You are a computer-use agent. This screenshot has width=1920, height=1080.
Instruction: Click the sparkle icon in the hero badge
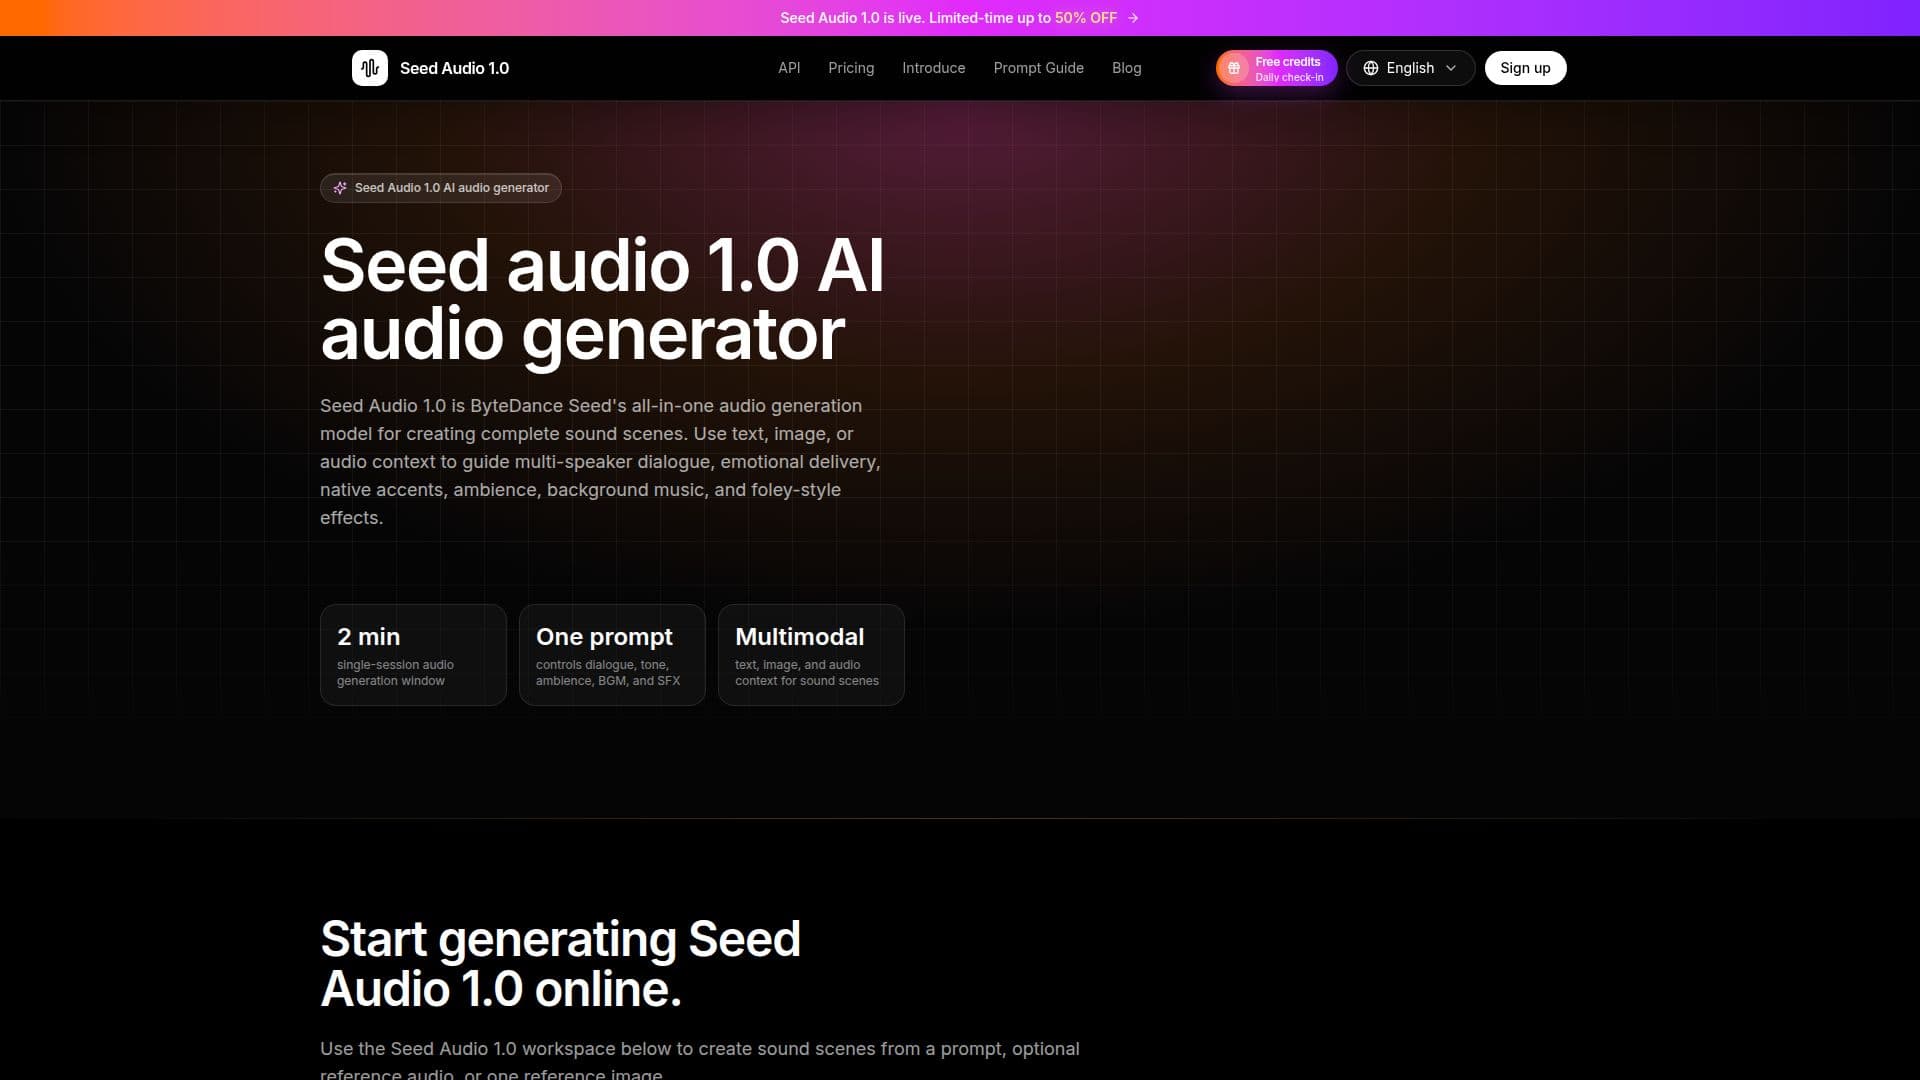point(340,188)
